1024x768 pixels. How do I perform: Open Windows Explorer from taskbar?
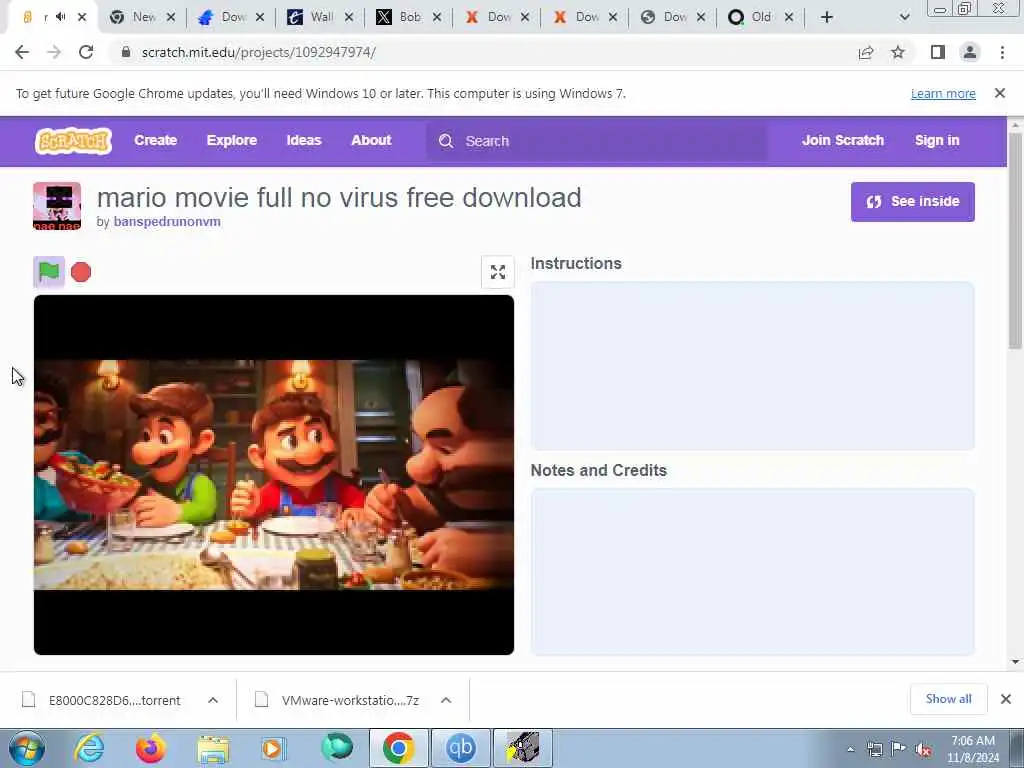click(213, 748)
